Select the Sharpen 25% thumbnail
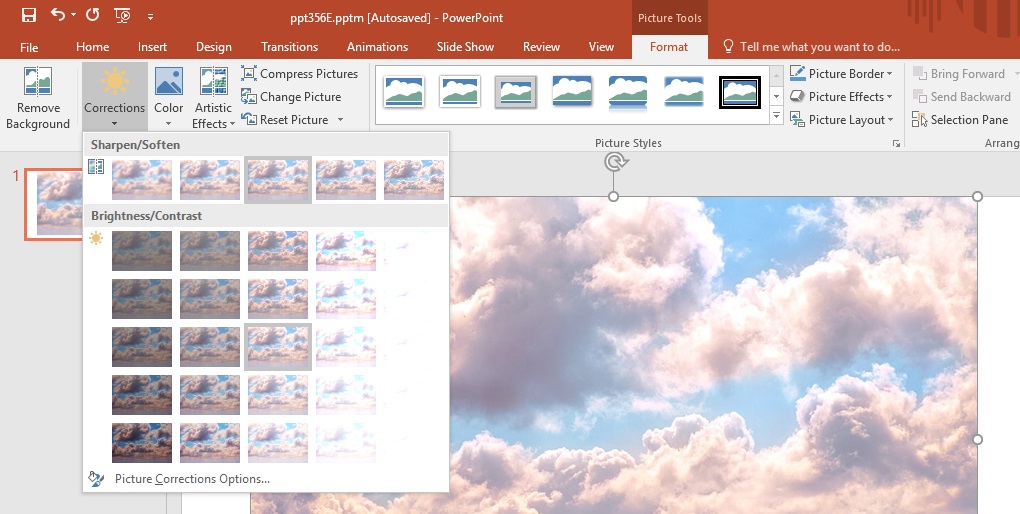This screenshot has height=514, width=1020. click(x=346, y=180)
